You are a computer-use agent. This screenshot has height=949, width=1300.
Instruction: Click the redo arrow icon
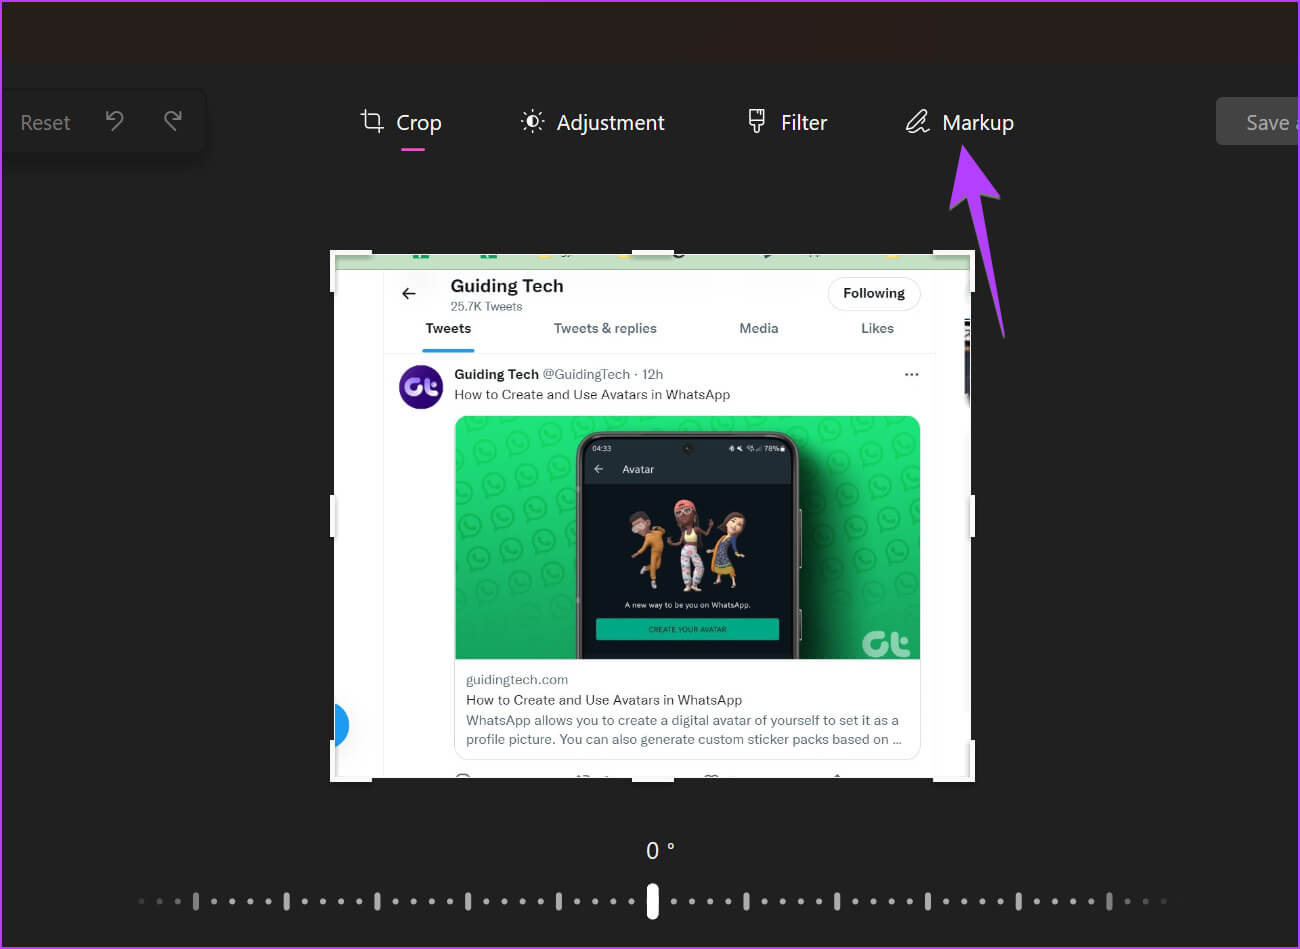pyautogui.click(x=173, y=121)
